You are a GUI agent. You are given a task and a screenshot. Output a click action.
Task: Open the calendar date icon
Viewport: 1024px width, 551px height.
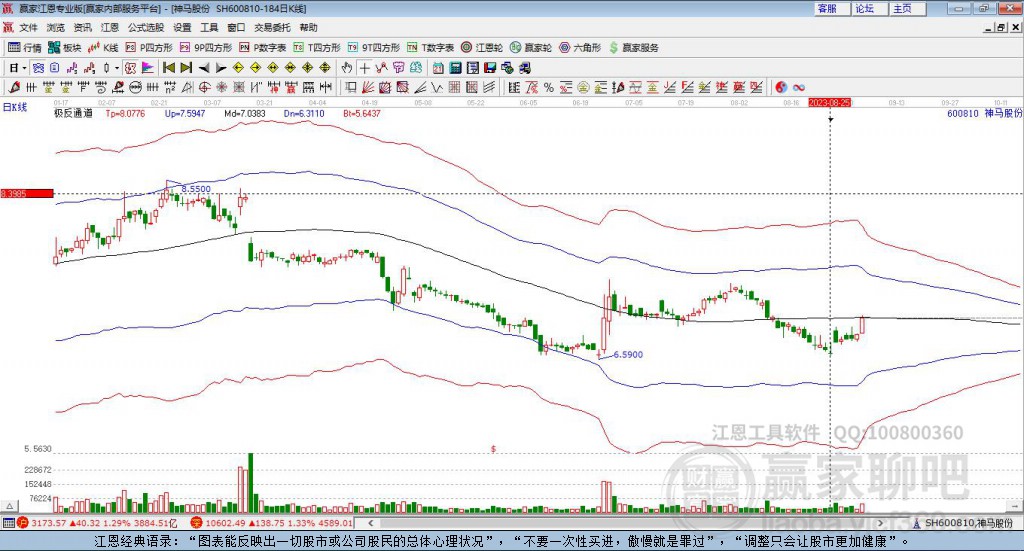tap(438, 68)
